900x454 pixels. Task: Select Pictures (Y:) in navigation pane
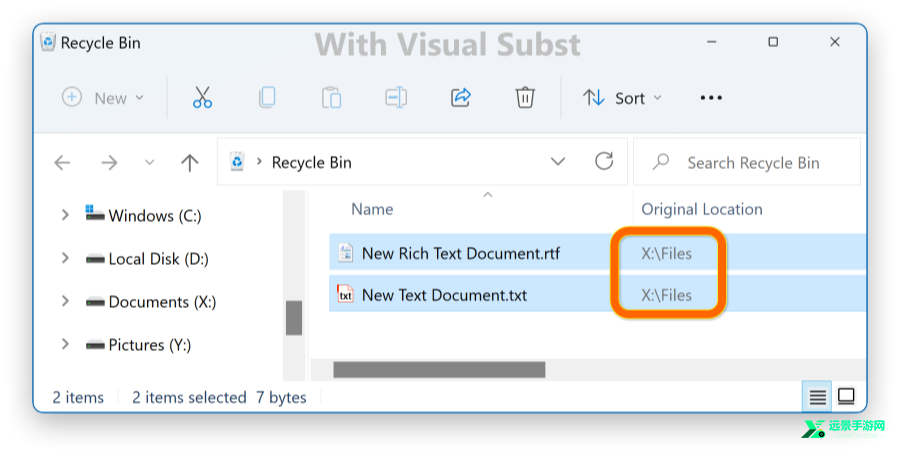[150, 345]
